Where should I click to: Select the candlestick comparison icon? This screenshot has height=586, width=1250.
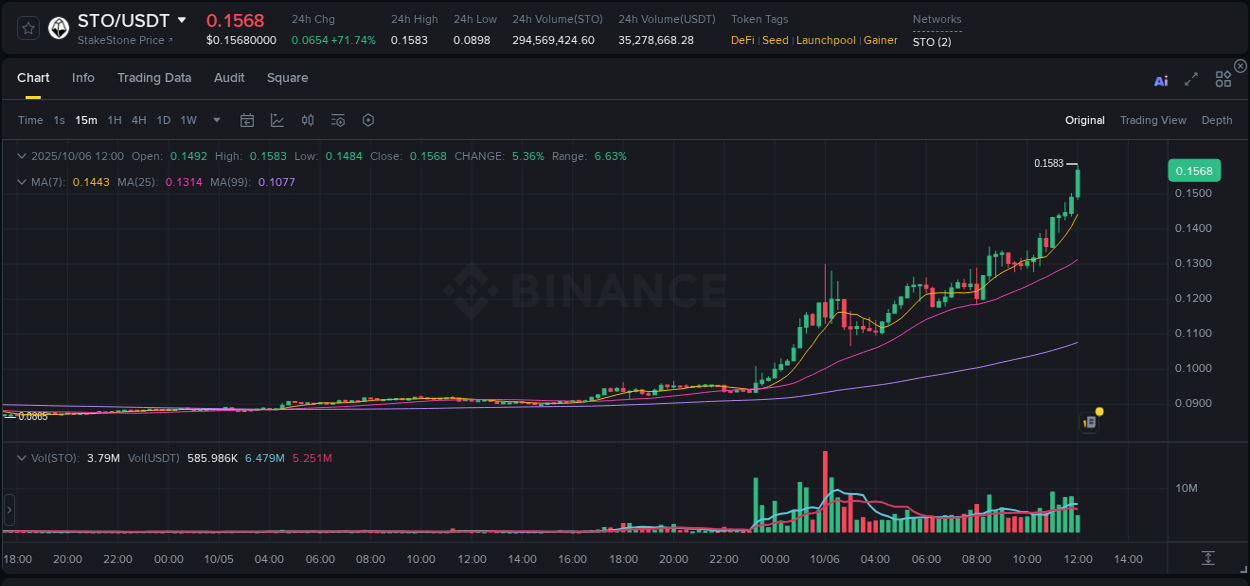pyautogui.click(x=307, y=120)
